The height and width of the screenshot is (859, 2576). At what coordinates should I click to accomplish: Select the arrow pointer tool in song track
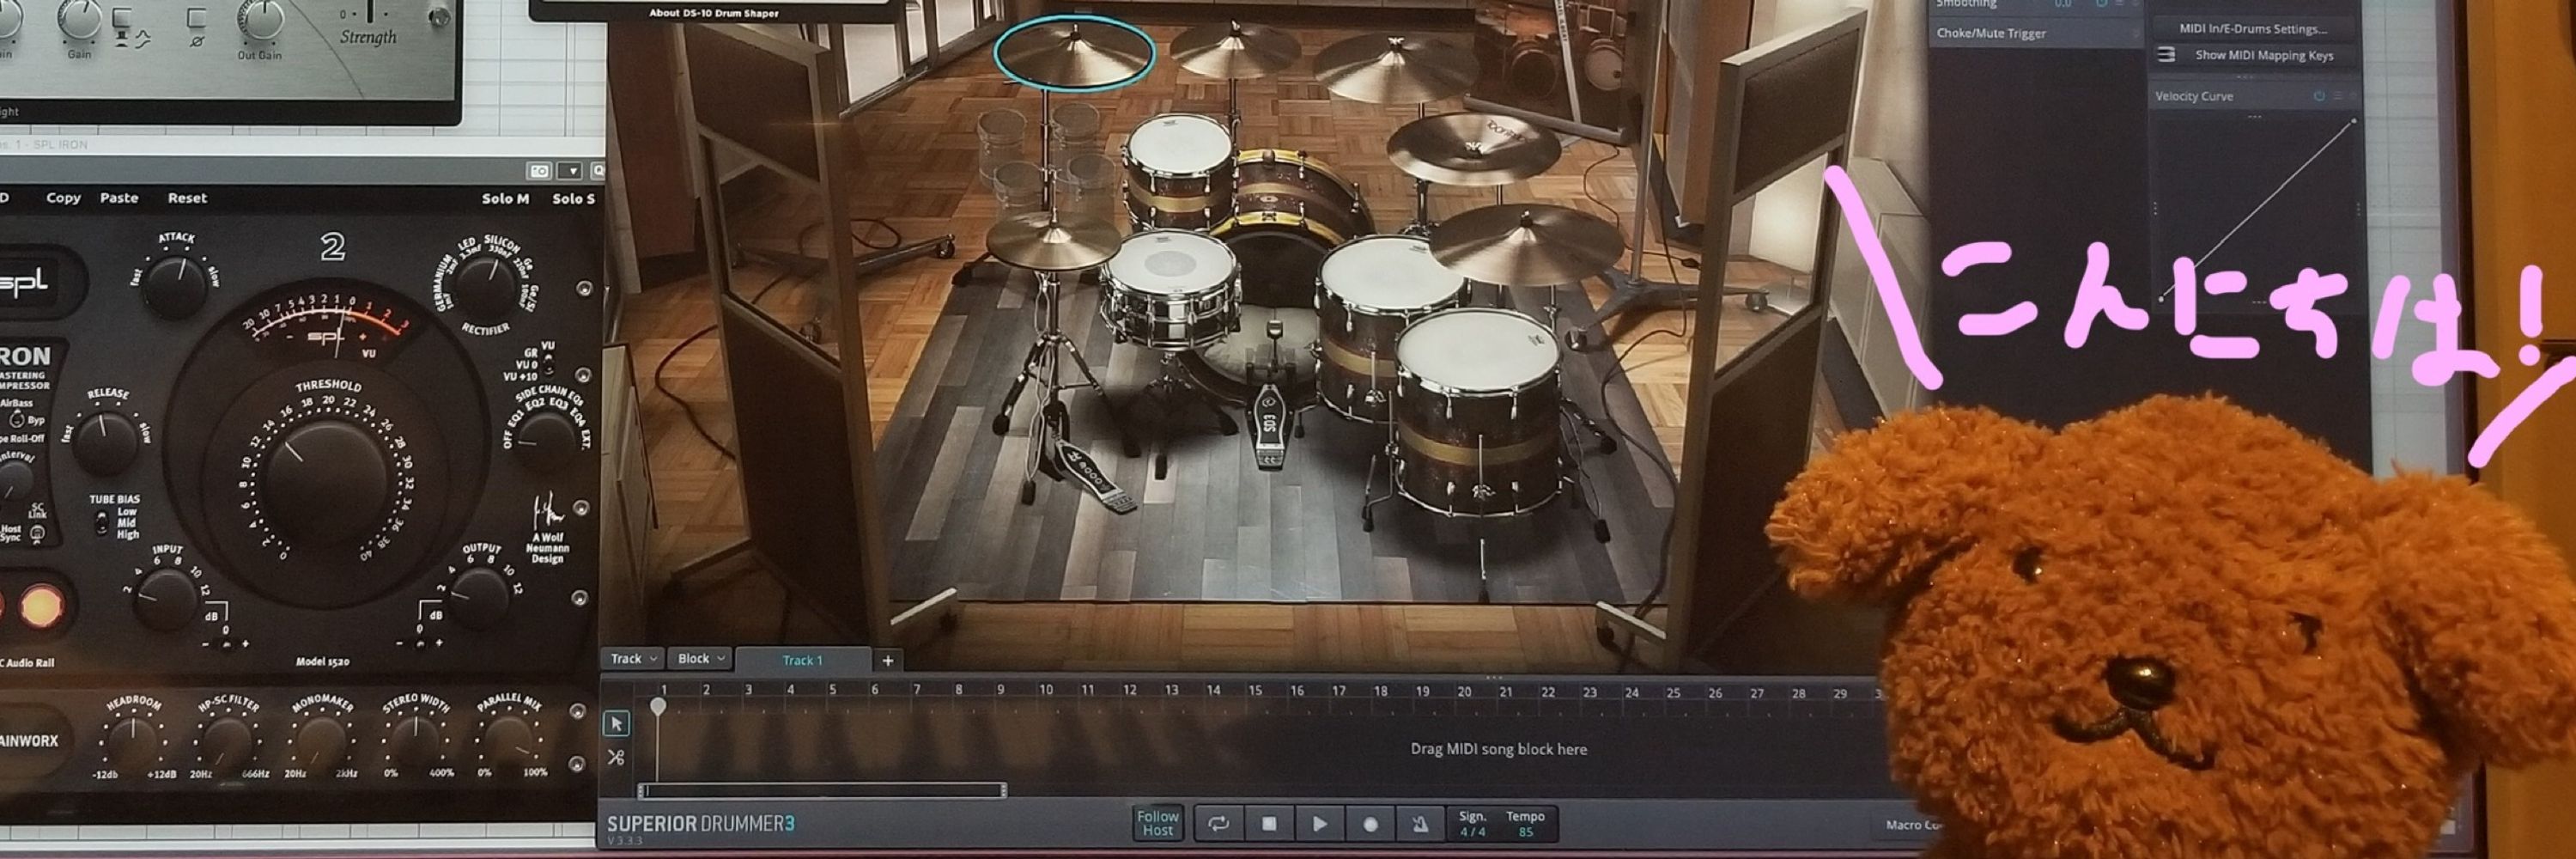coord(616,722)
